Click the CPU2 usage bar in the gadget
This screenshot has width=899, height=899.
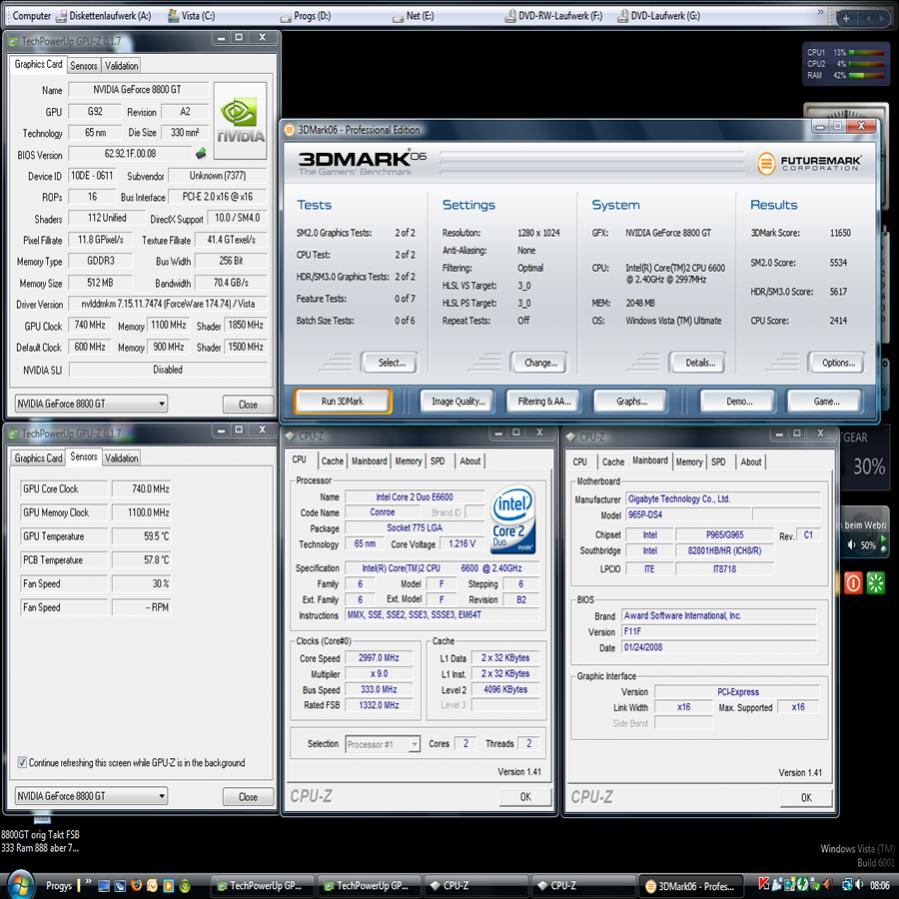tap(866, 64)
